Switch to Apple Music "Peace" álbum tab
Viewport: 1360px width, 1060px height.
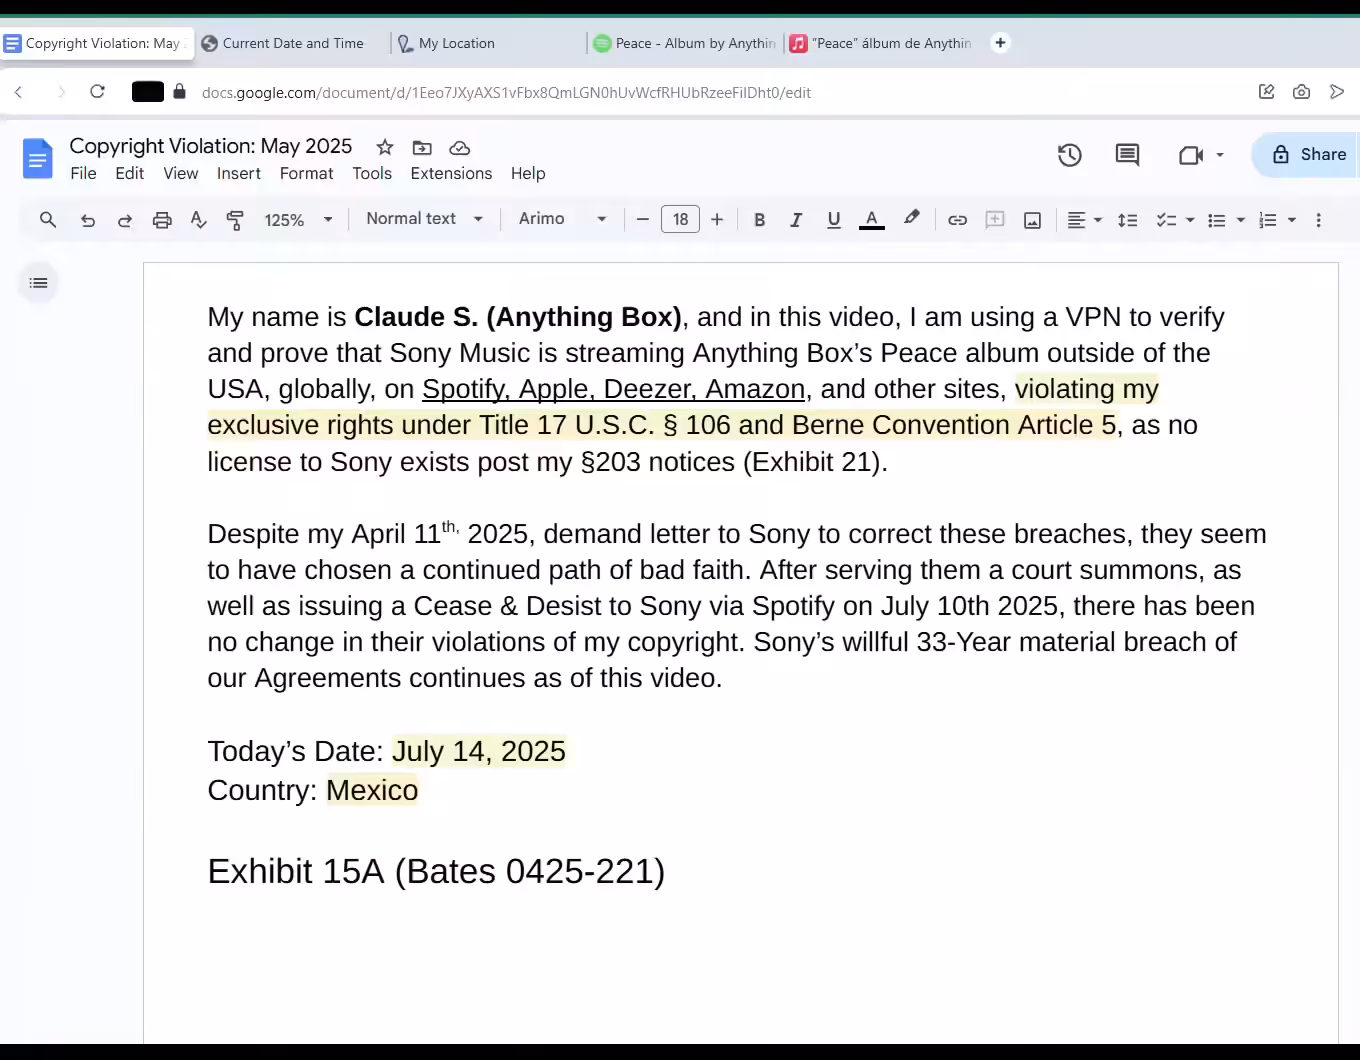coord(882,43)
